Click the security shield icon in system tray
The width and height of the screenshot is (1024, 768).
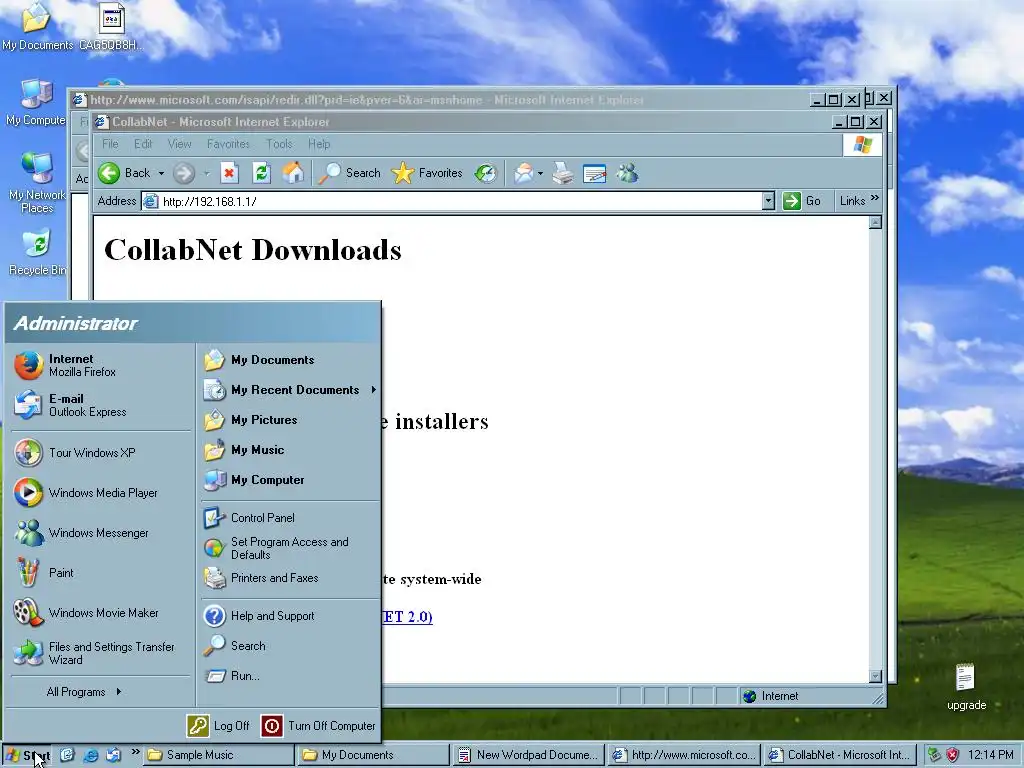pyautogui.click(x=953, y=755)
